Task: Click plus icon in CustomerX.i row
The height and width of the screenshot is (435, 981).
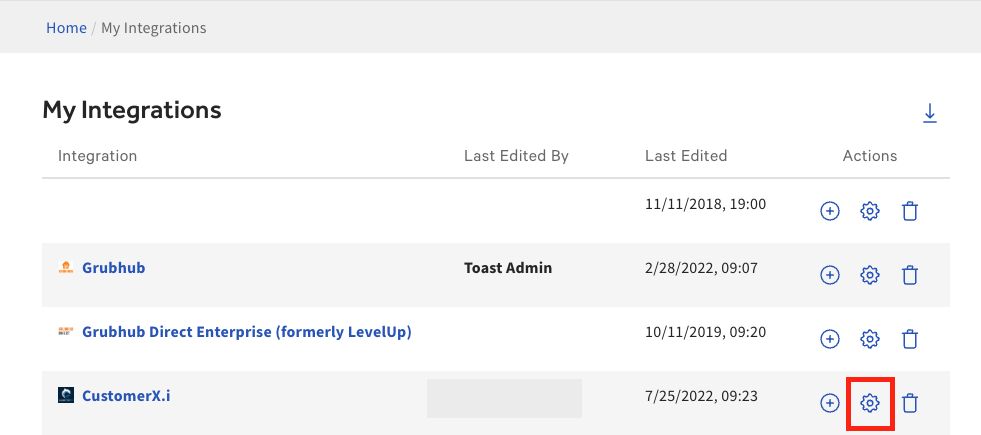Action: 829,403
